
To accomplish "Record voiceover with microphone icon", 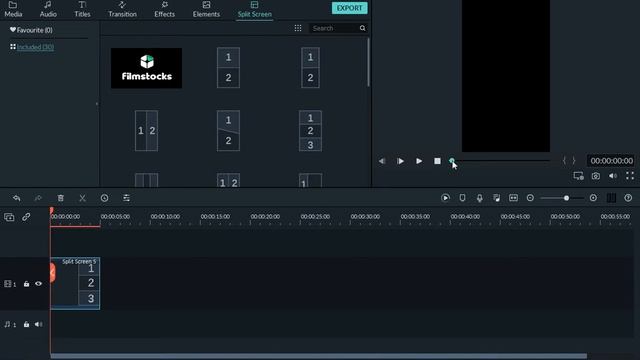I will [480, 198].
